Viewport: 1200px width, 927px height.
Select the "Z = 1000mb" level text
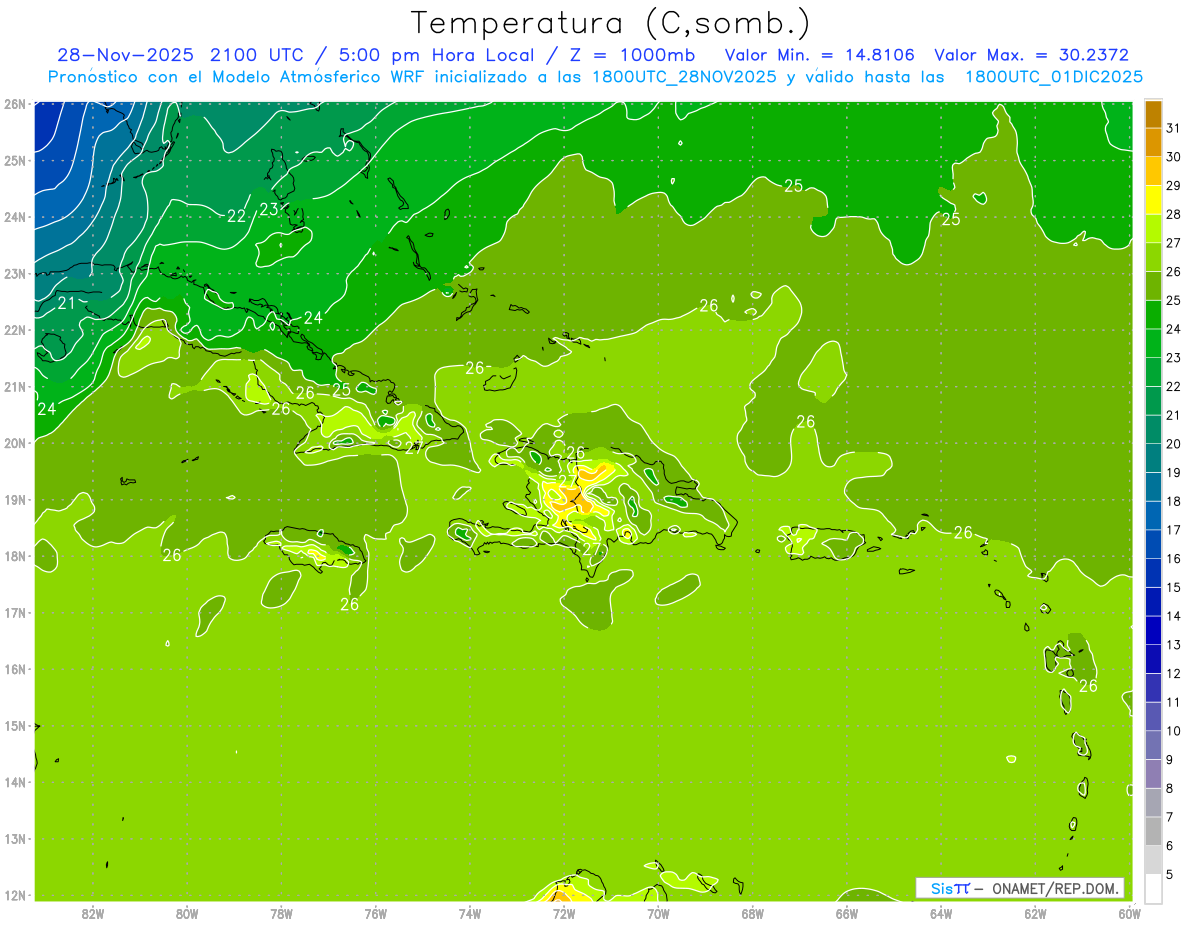(x=632, y=55)
